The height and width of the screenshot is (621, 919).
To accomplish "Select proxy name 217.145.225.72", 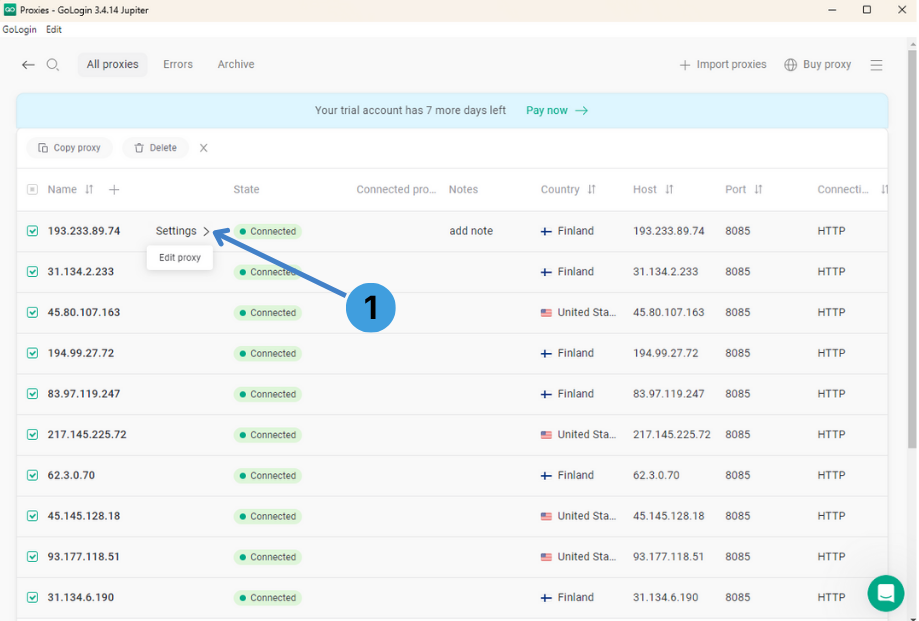I will click(x=87, y=435).
